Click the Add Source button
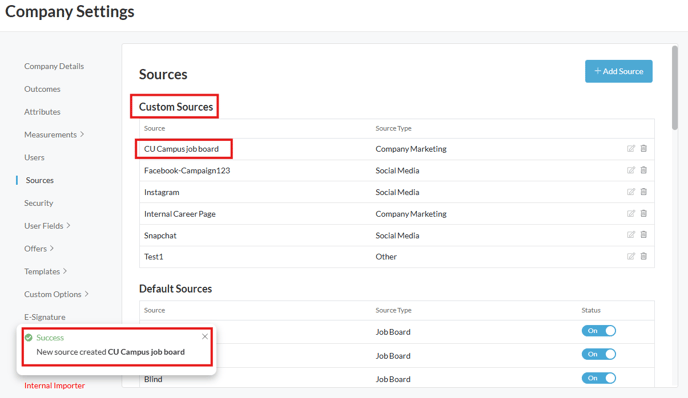The width and height of the screenshot is (688, 398). tap(619, 71)
